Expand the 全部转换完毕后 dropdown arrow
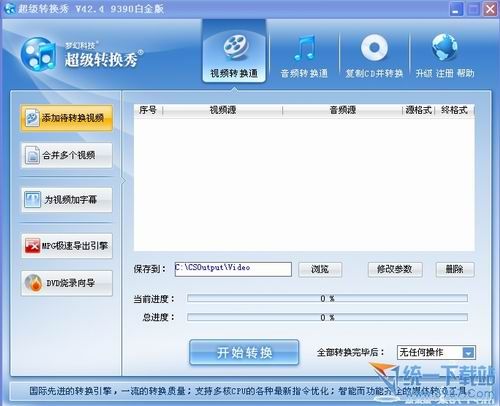 468,353
